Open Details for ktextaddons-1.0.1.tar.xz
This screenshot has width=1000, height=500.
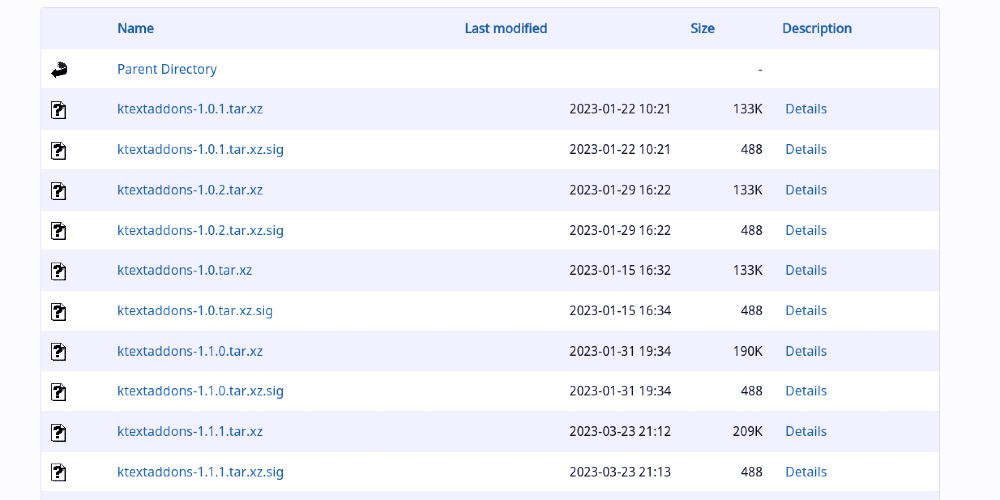pyautogui.click(x=805, y=109)
